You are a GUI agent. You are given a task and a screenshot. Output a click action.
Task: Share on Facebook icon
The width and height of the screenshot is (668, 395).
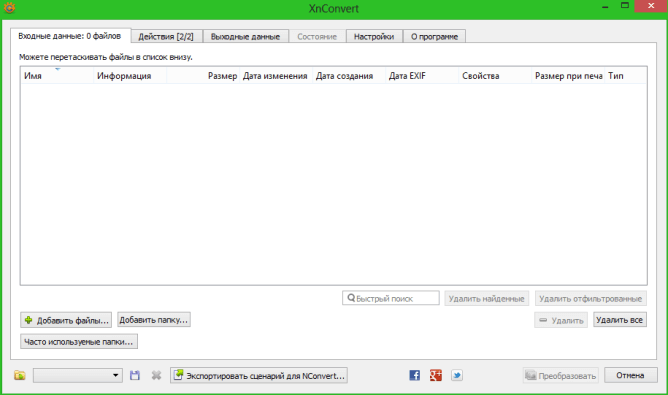tap(415, 375)
